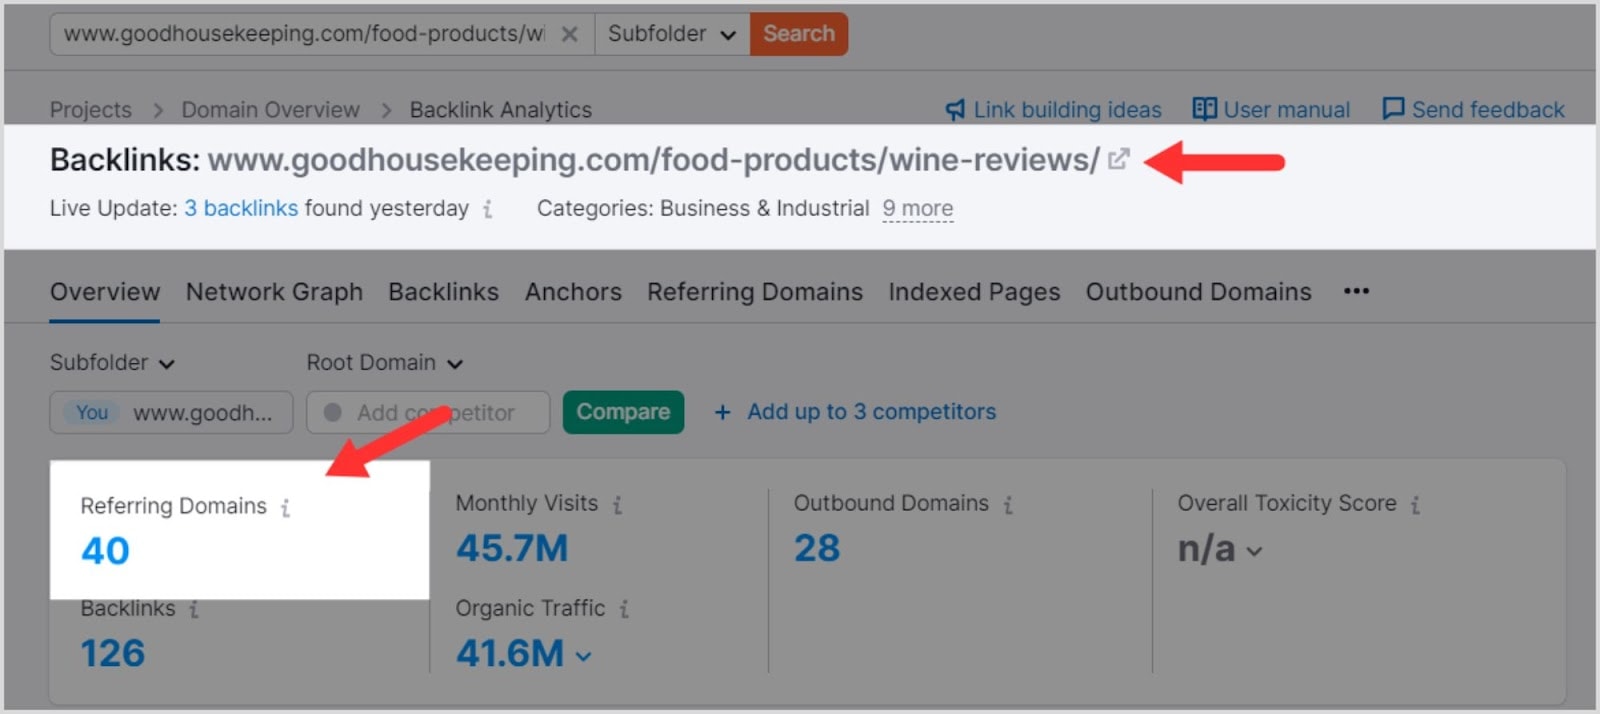Viewport: 1600px width, 714px height.
Task: Open the Referring Domains tab
Action: [754, 292]
